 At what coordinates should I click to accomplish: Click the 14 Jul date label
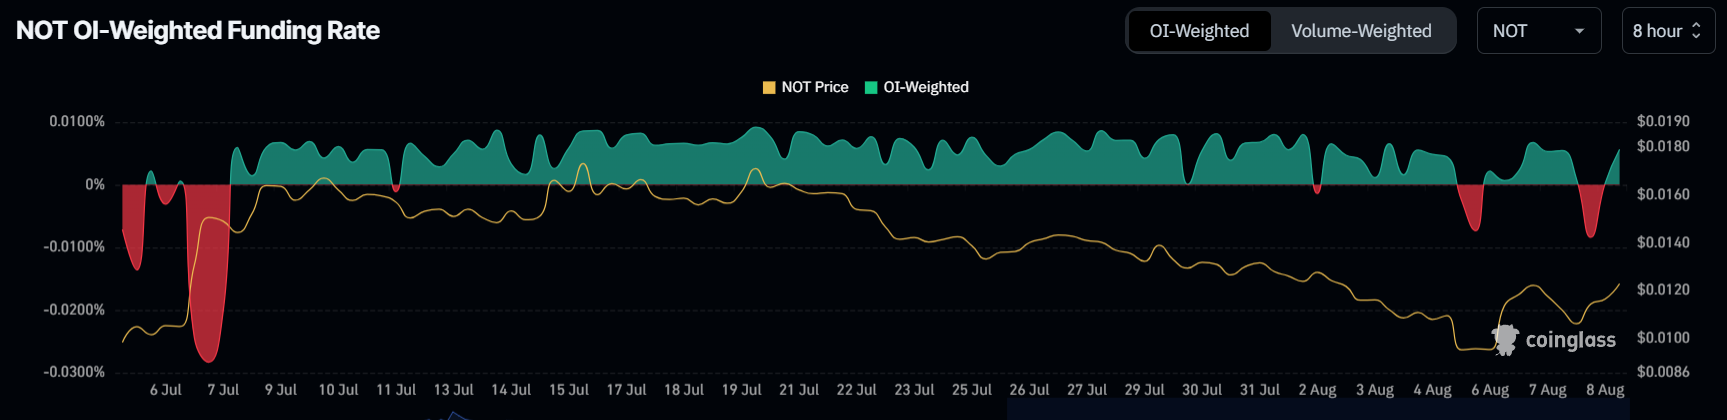[511, 390]
